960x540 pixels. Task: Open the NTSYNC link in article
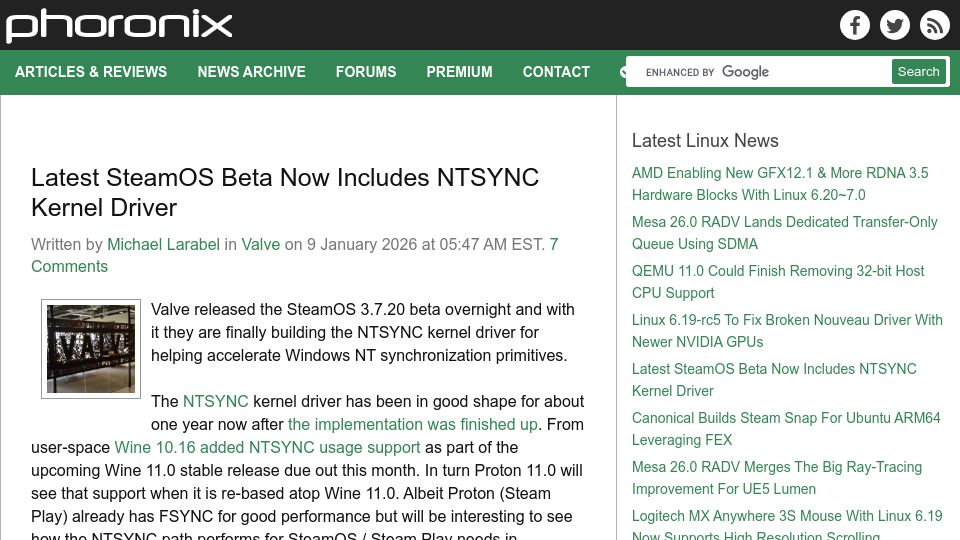click(216, 402)
